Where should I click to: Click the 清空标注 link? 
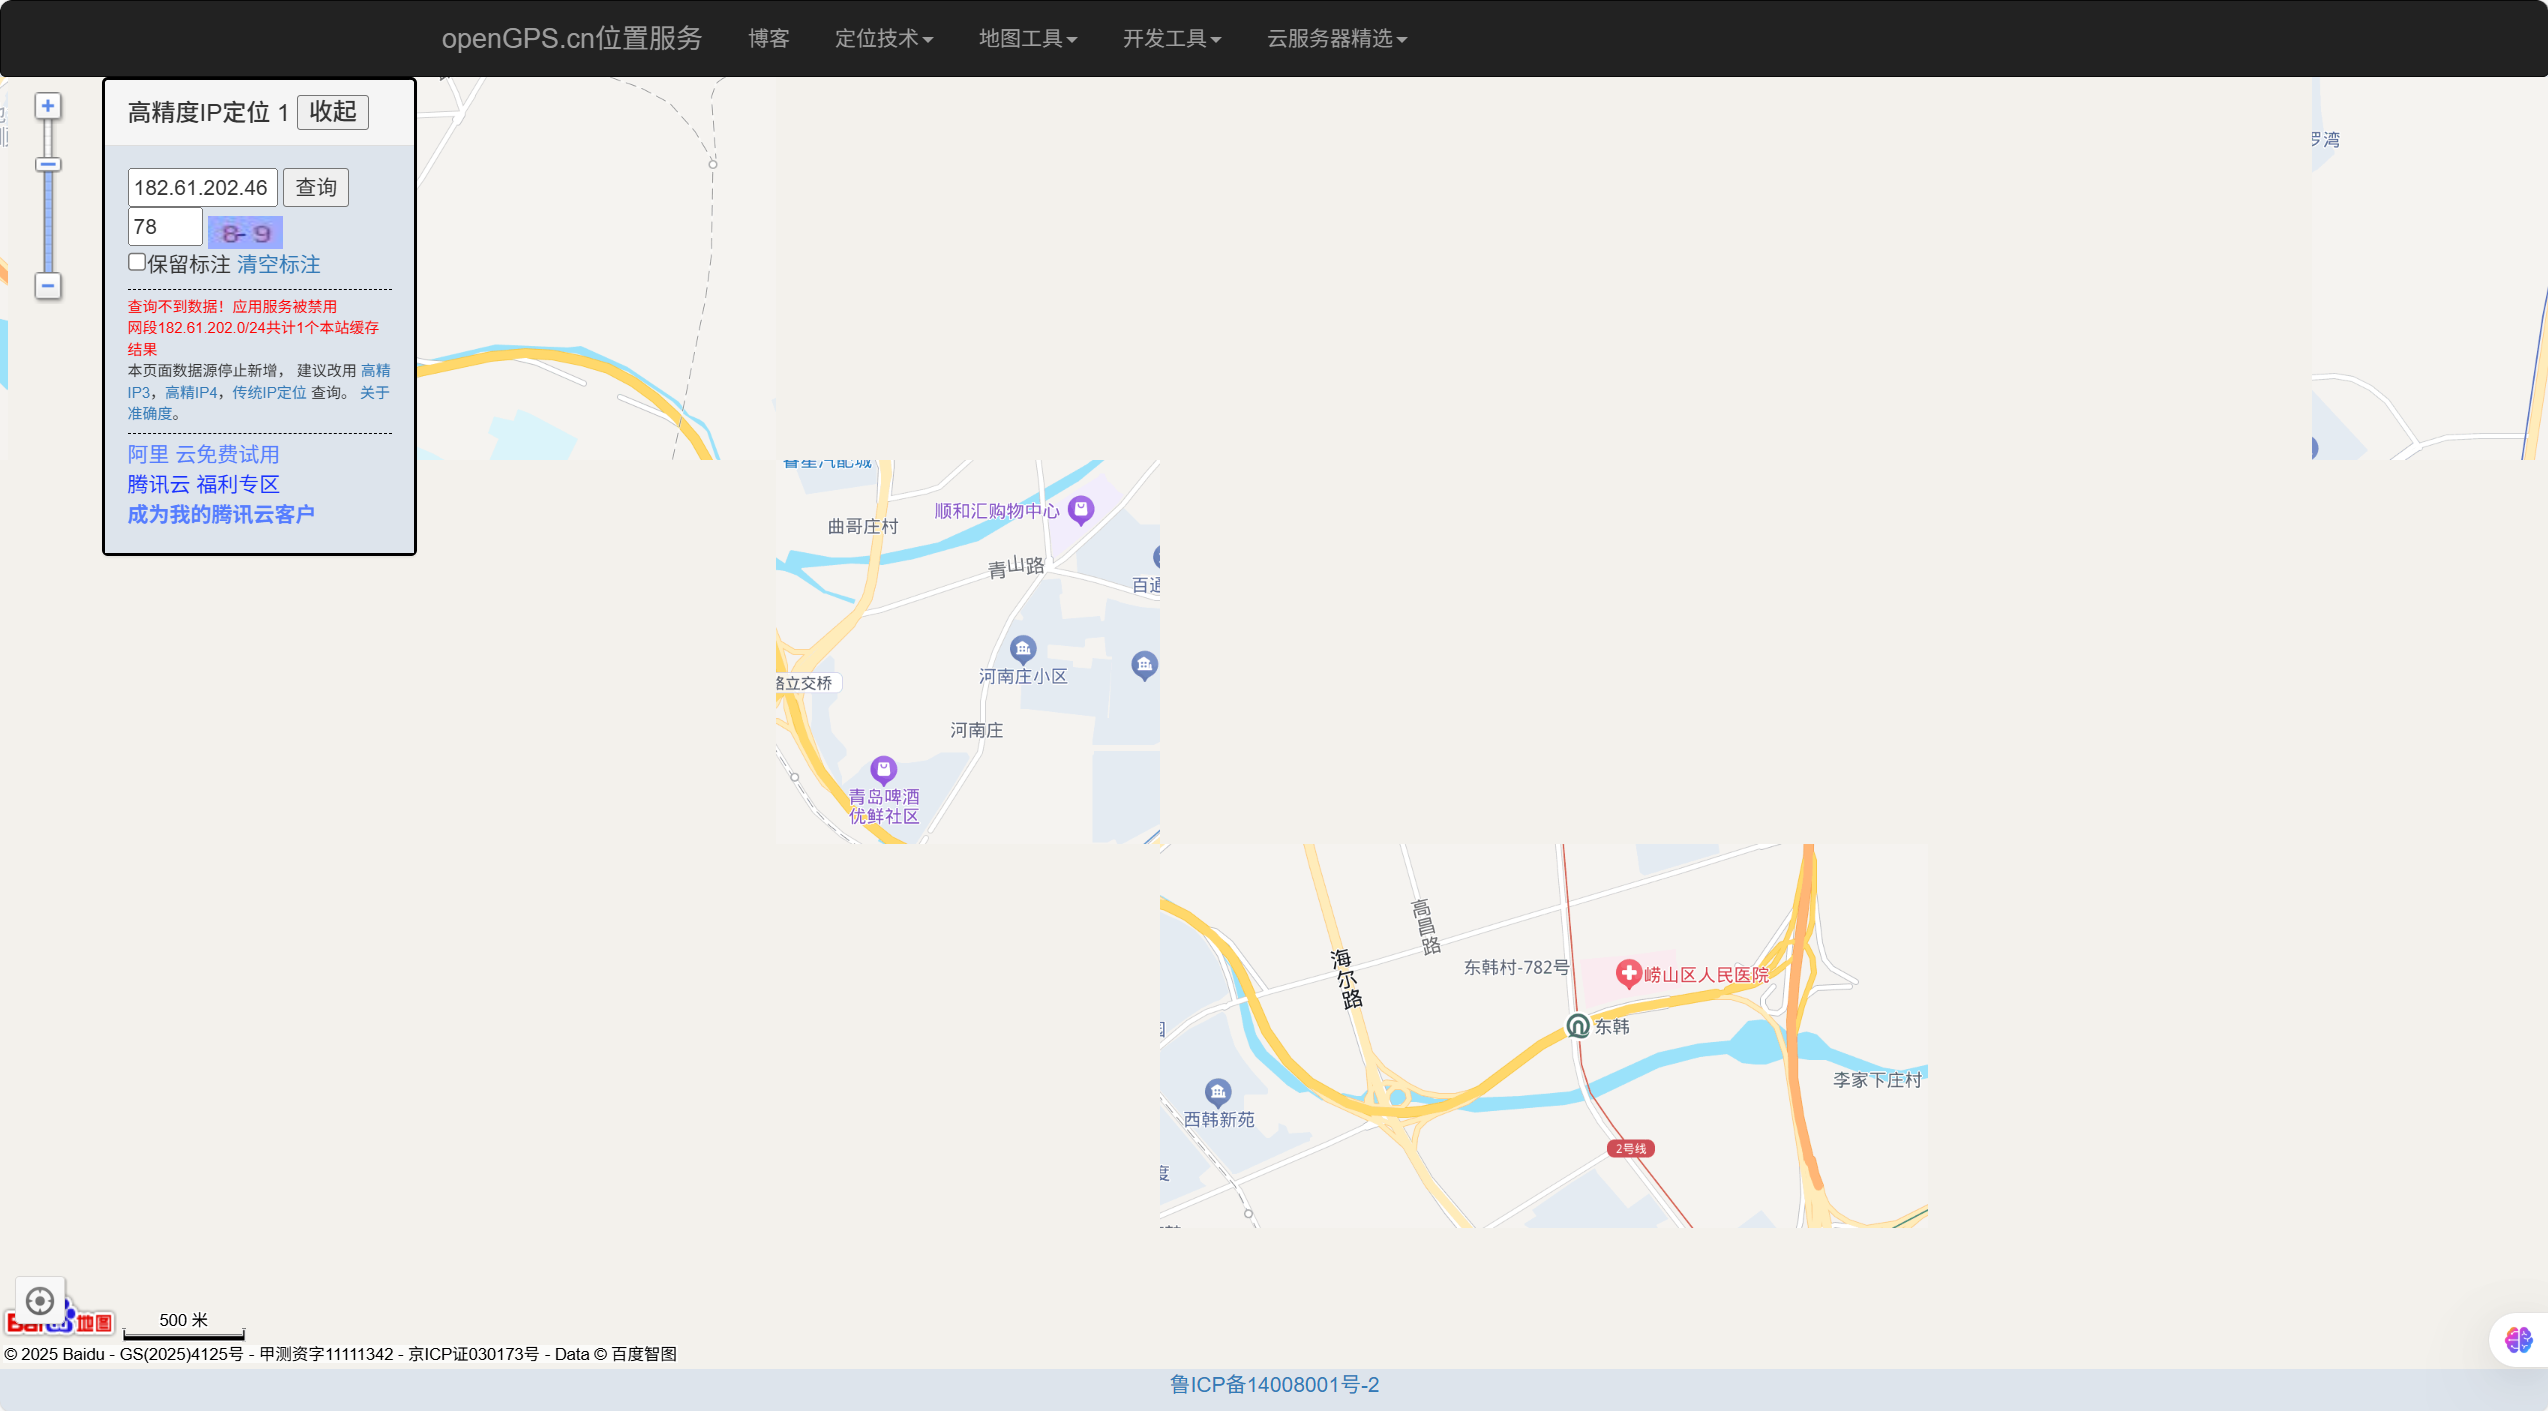coord(278,264)
